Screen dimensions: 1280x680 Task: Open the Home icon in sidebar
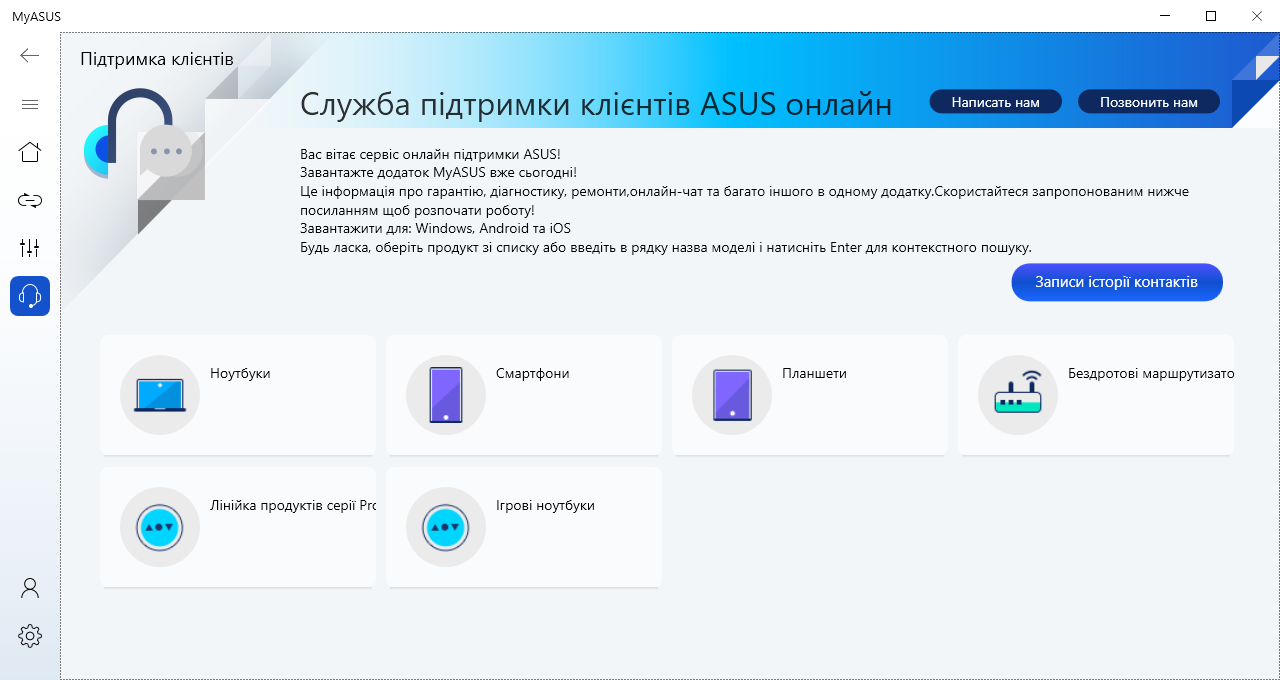pos(30,152)
